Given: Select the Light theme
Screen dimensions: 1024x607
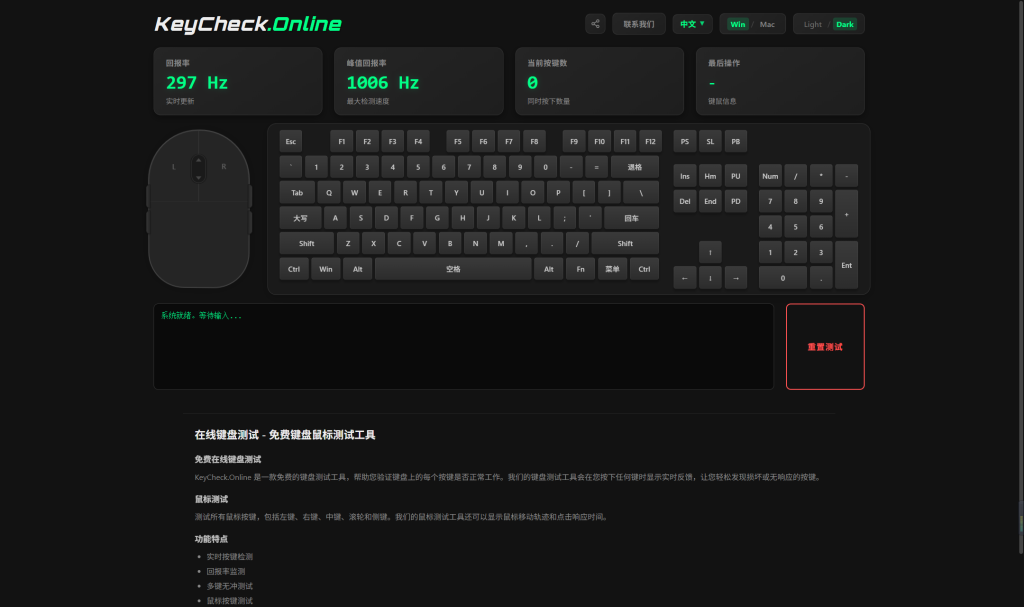Looking at the screenshot, I should 812,24.
